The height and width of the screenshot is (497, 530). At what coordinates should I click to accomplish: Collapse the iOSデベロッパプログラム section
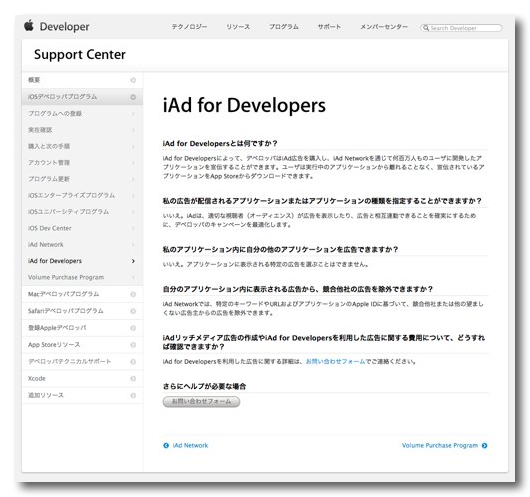point(133,97)
